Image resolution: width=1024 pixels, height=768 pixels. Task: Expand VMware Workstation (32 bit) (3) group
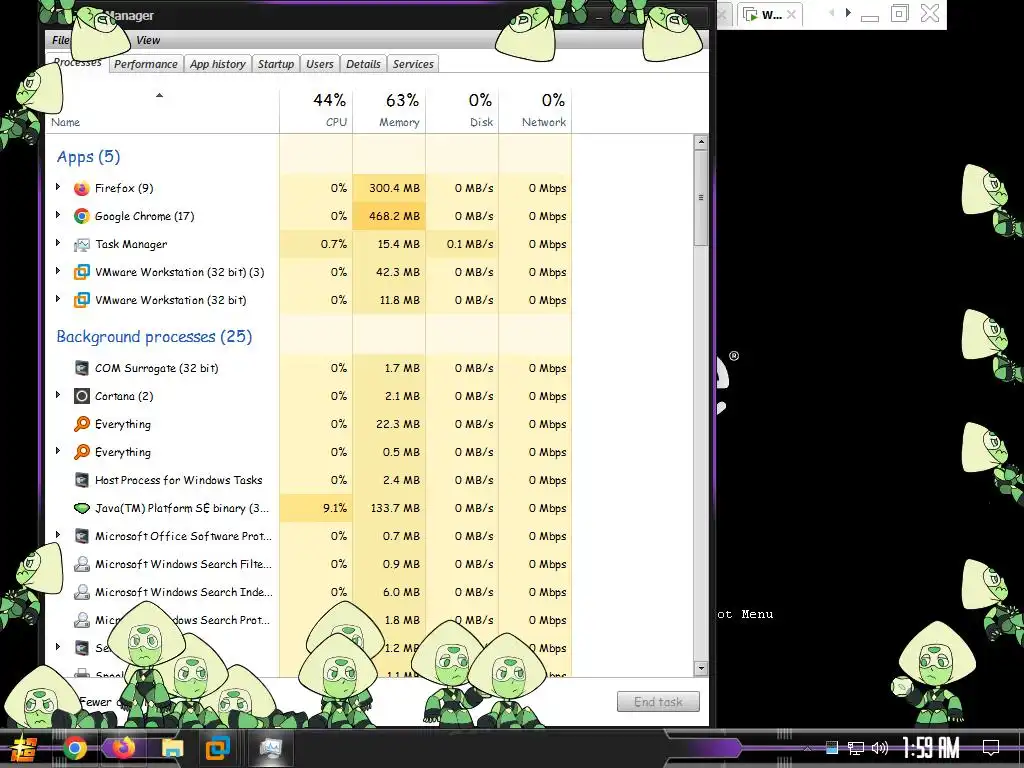click(57, 272)
